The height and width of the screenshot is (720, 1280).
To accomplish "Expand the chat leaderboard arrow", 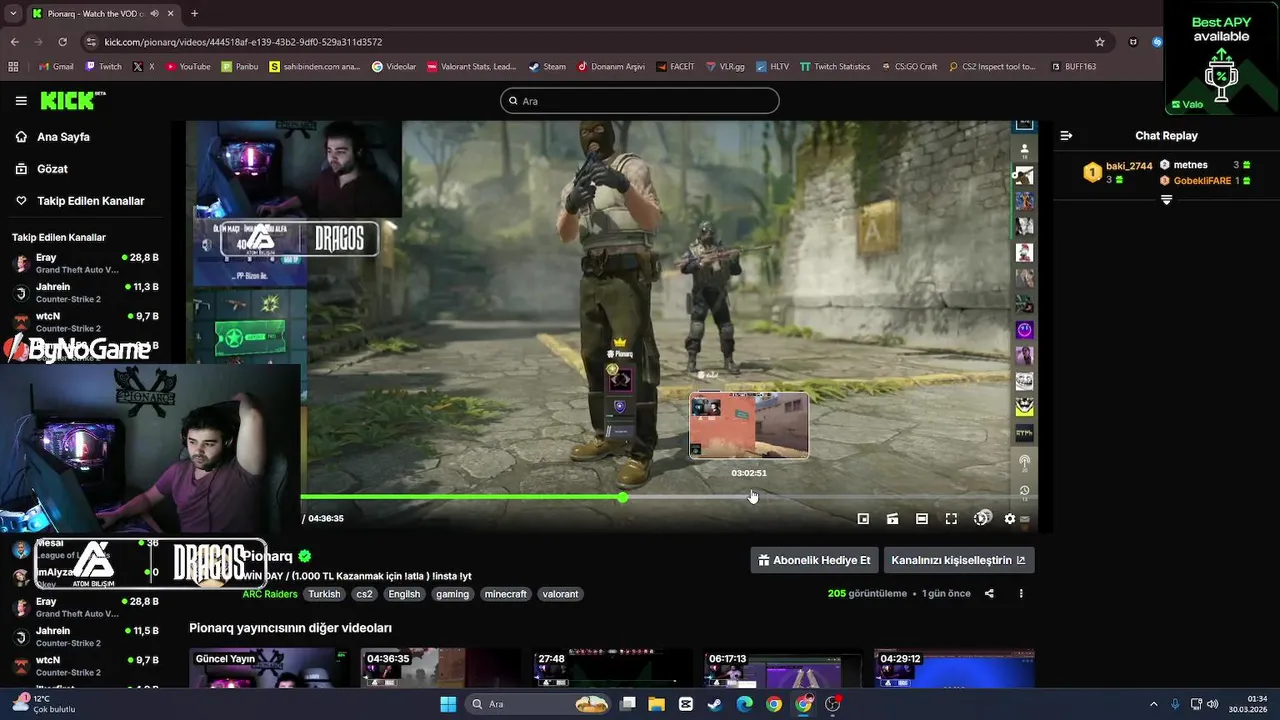I will click(x=1166, y=200).
